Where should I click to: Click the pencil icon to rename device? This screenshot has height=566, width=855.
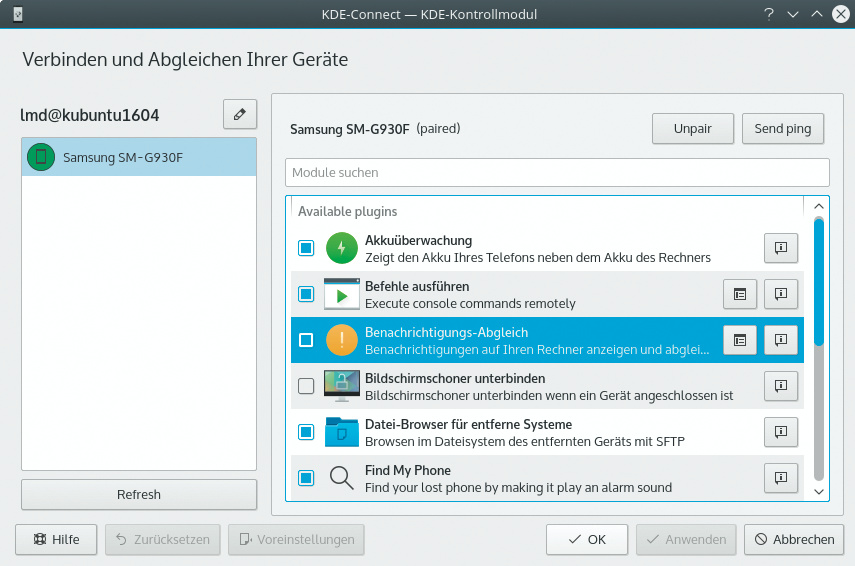pyautogui.click(x=239, y=115)
